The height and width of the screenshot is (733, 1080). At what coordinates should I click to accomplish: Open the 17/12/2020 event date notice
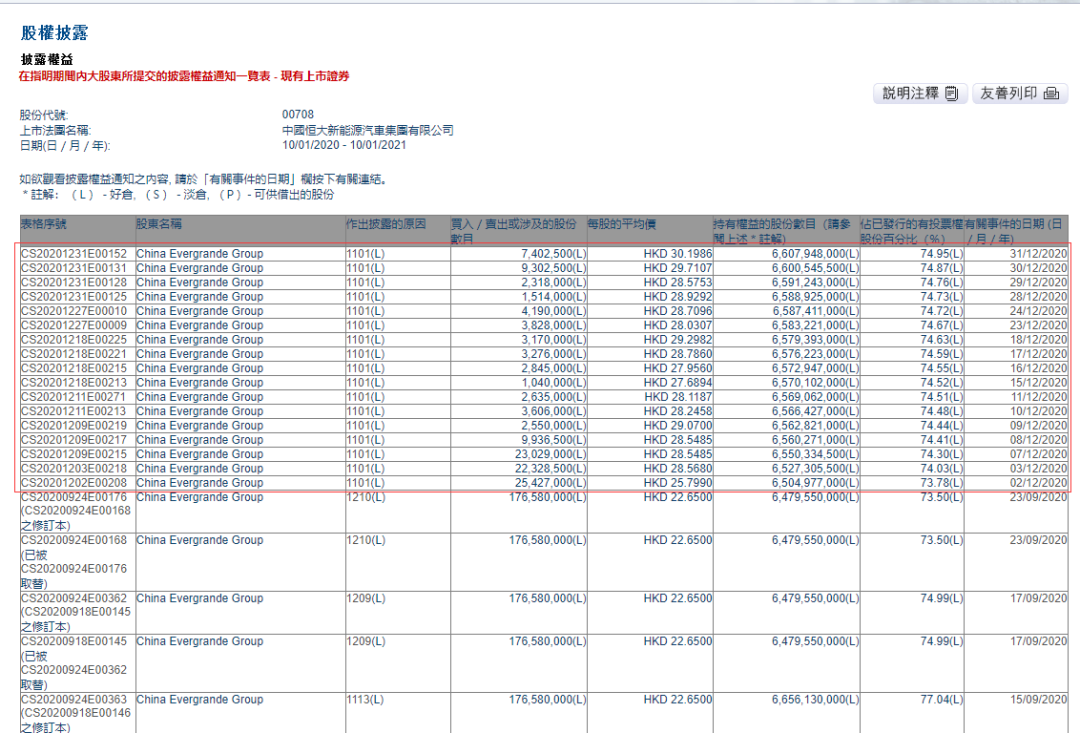(x=1038, y=354)
